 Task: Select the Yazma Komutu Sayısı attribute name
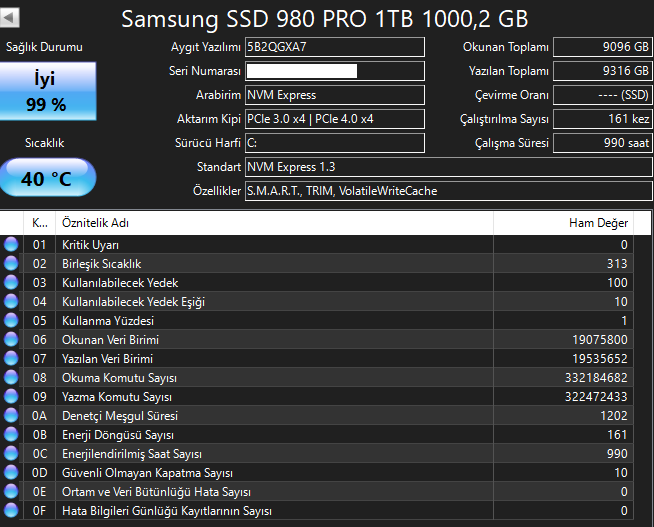[x=117, y=397]
